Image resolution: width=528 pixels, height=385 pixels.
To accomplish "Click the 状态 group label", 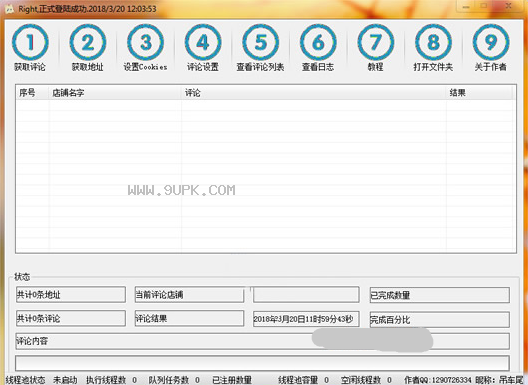I will point(22,277).
